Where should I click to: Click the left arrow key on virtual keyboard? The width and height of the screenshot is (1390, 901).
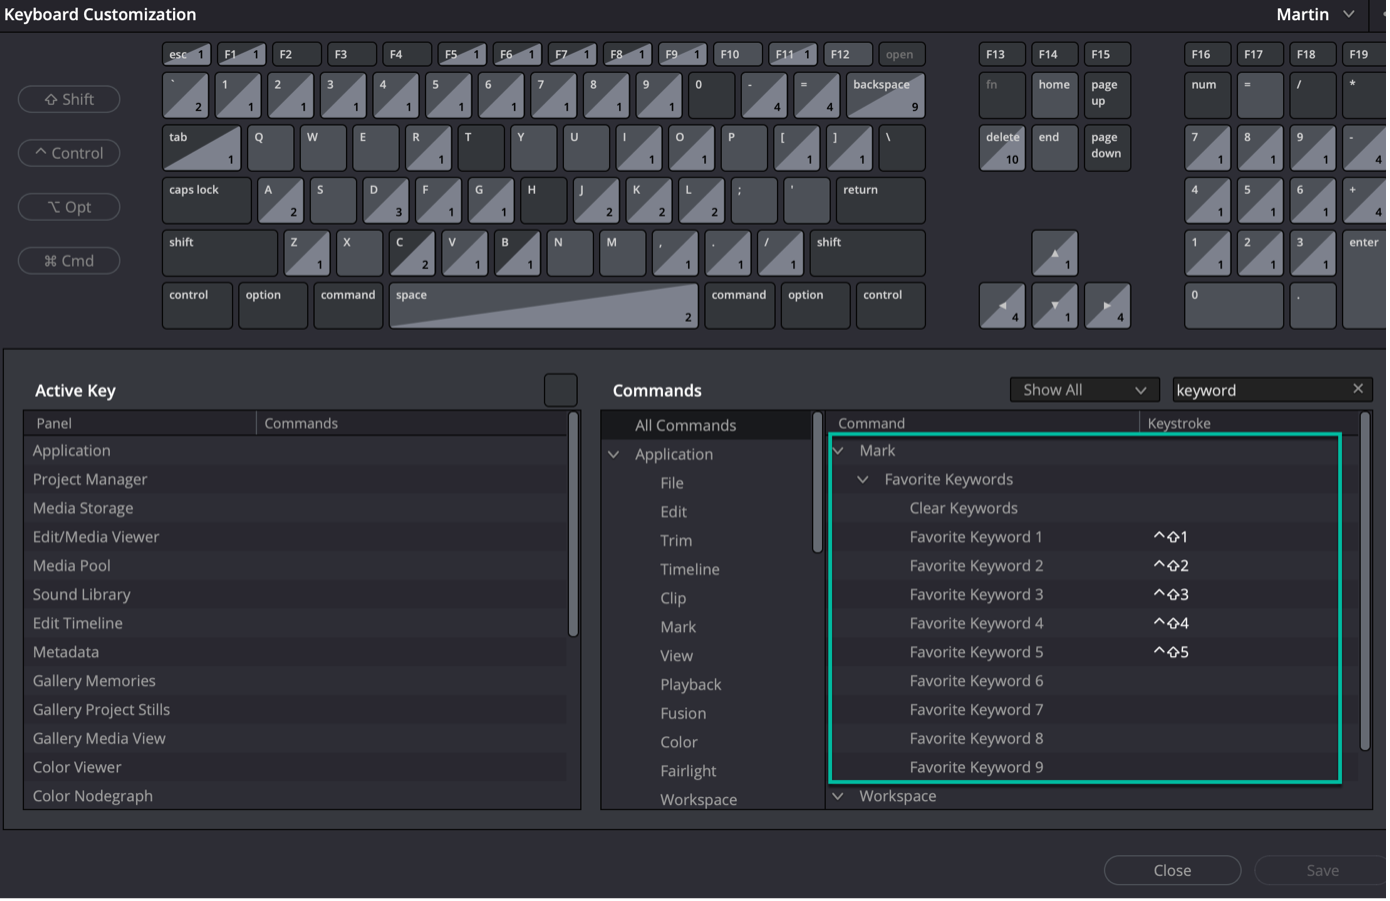pos(1002,306)
